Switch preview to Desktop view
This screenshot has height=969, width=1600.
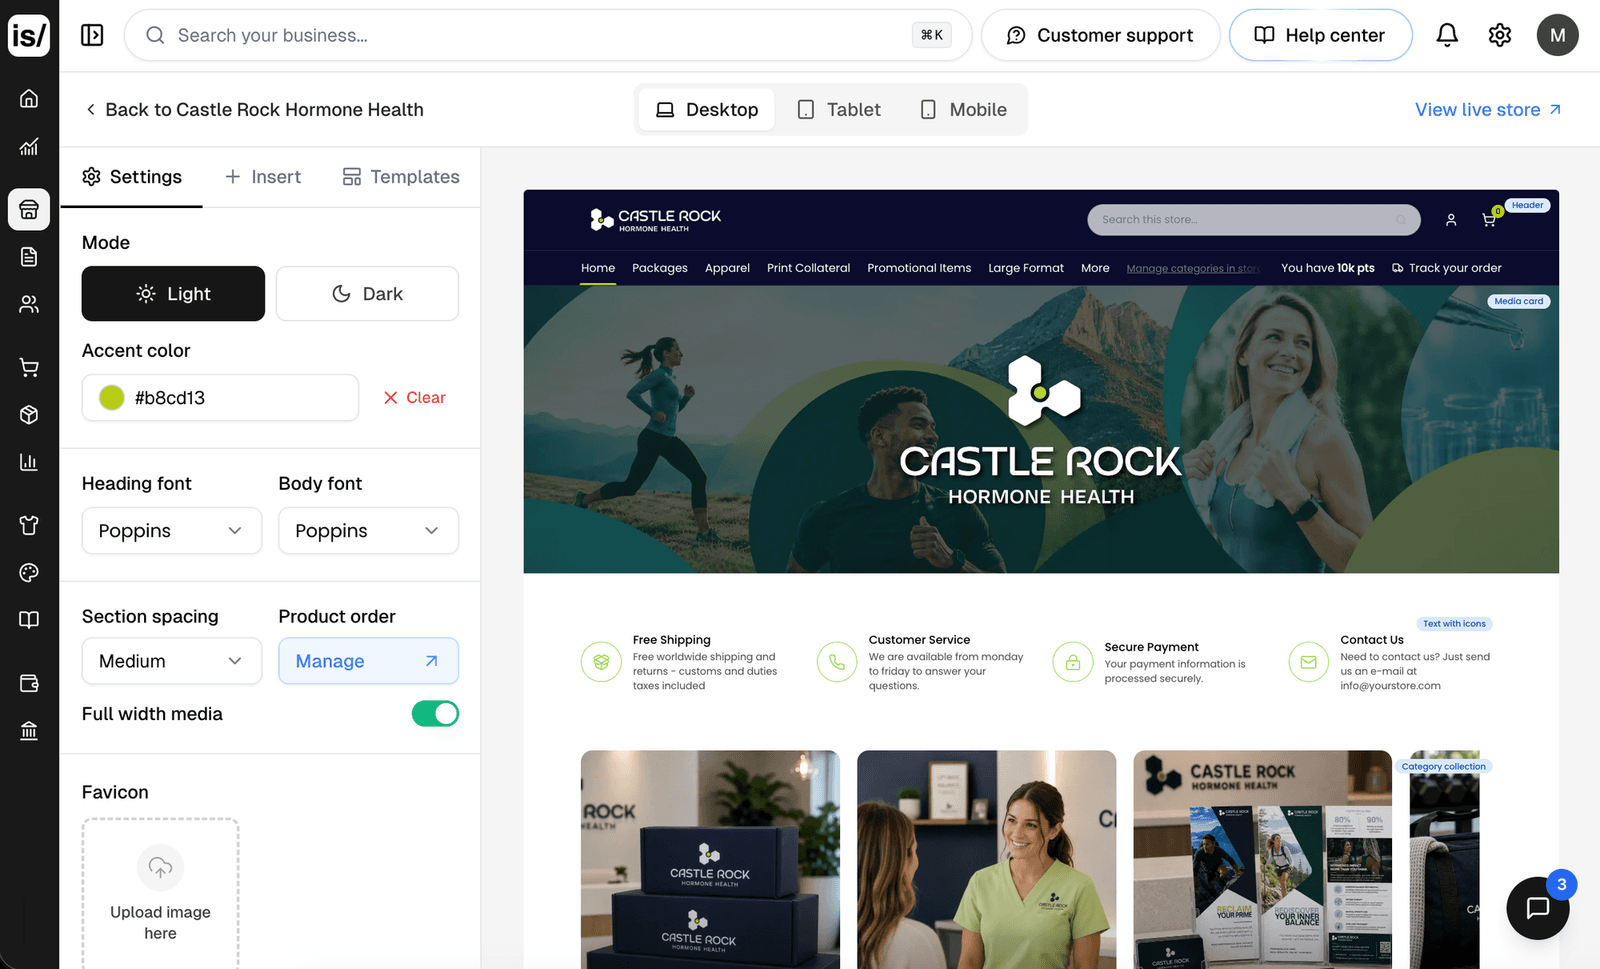(706, 110)
